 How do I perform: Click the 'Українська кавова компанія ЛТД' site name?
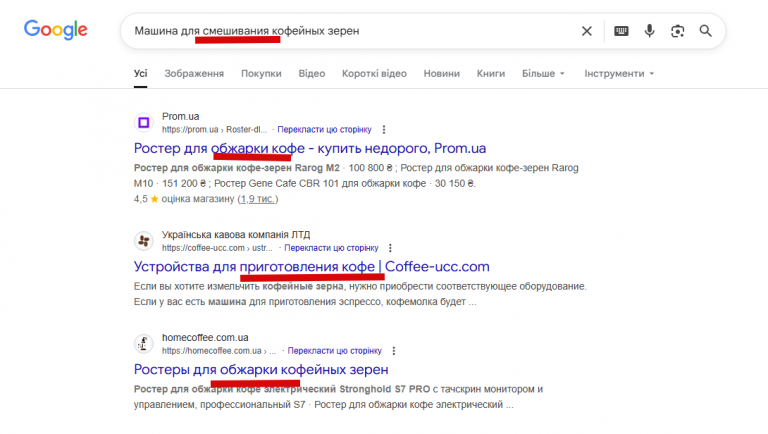236,235
